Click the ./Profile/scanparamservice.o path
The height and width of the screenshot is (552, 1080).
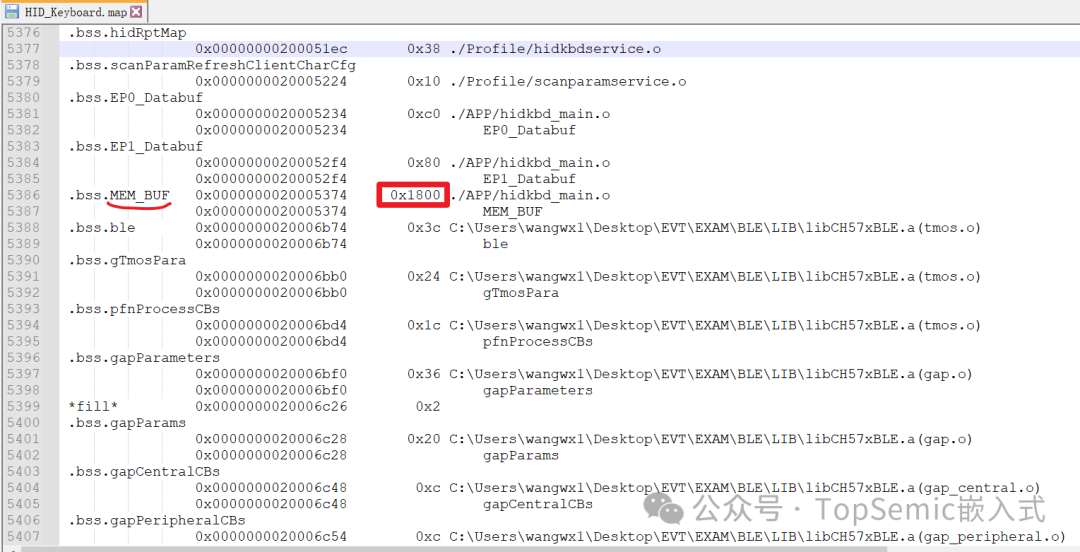click(x=567, y=81)
